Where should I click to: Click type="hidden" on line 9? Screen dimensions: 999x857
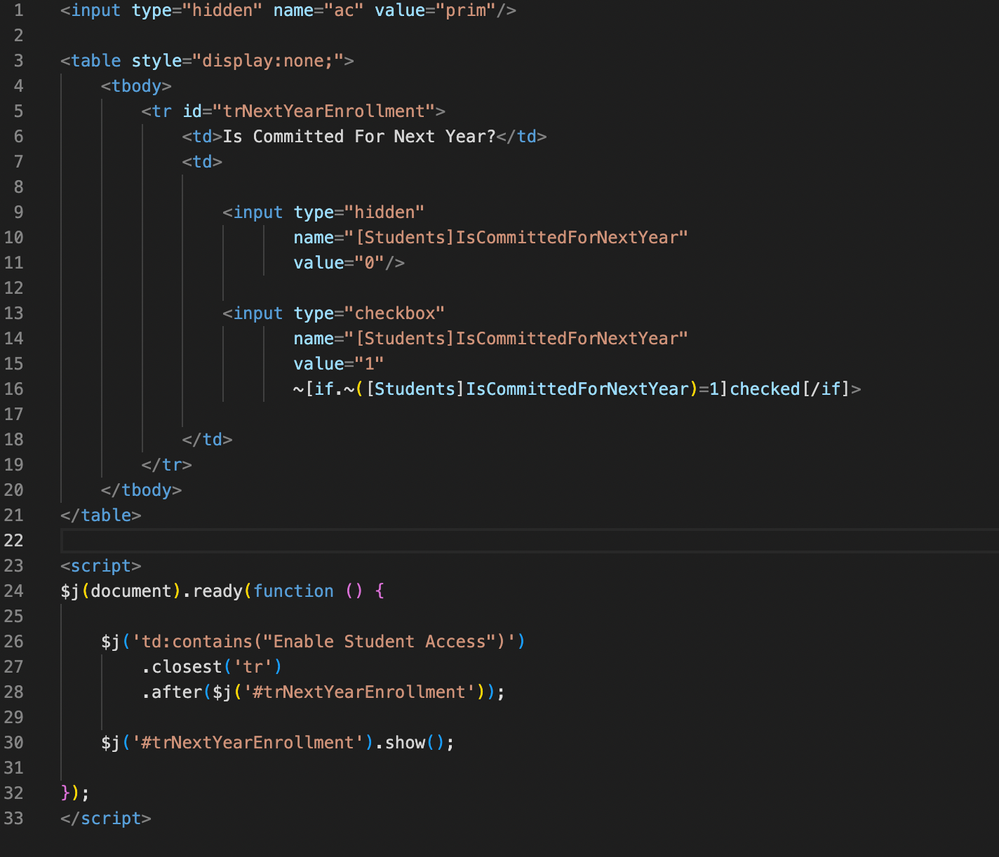coord(359,212)
